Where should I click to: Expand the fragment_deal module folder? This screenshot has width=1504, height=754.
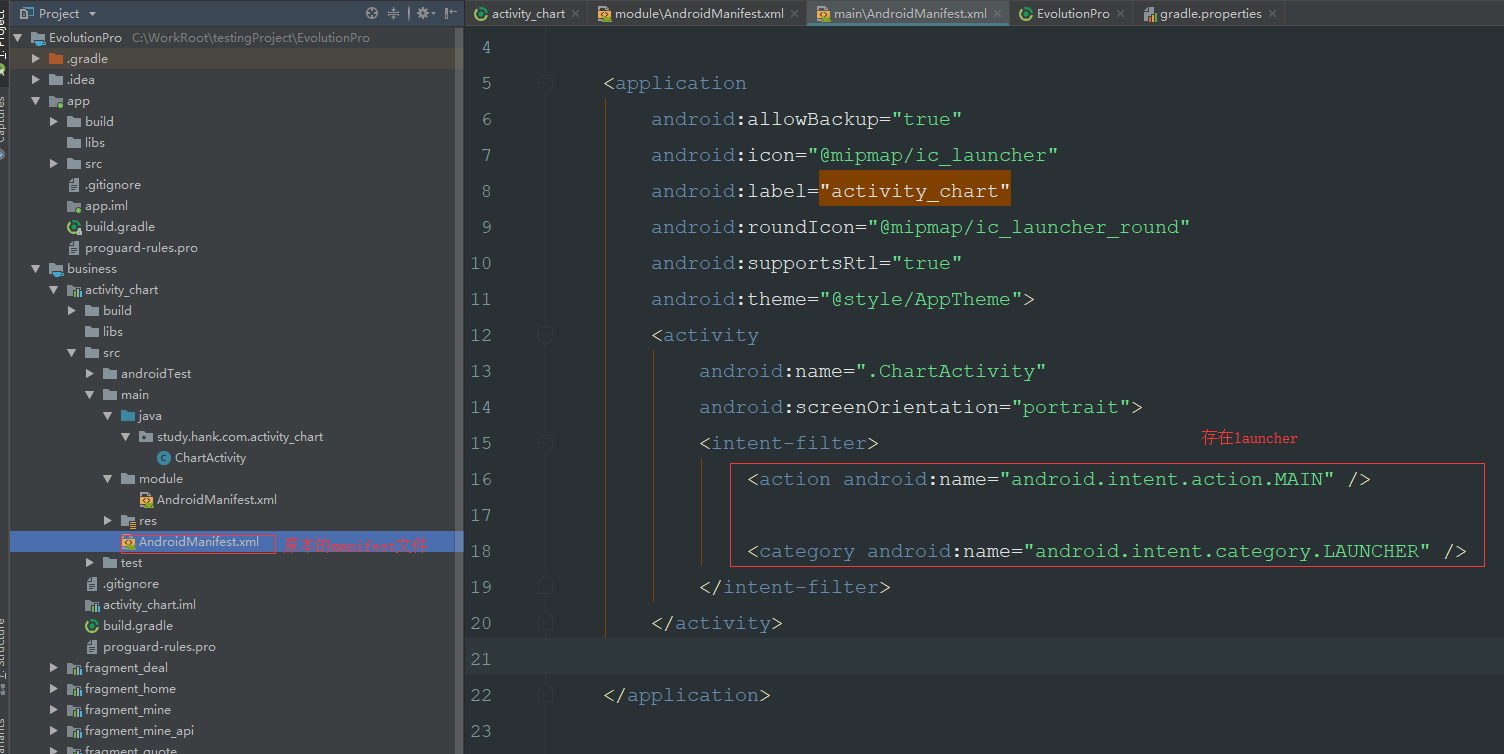coord(54,668)
